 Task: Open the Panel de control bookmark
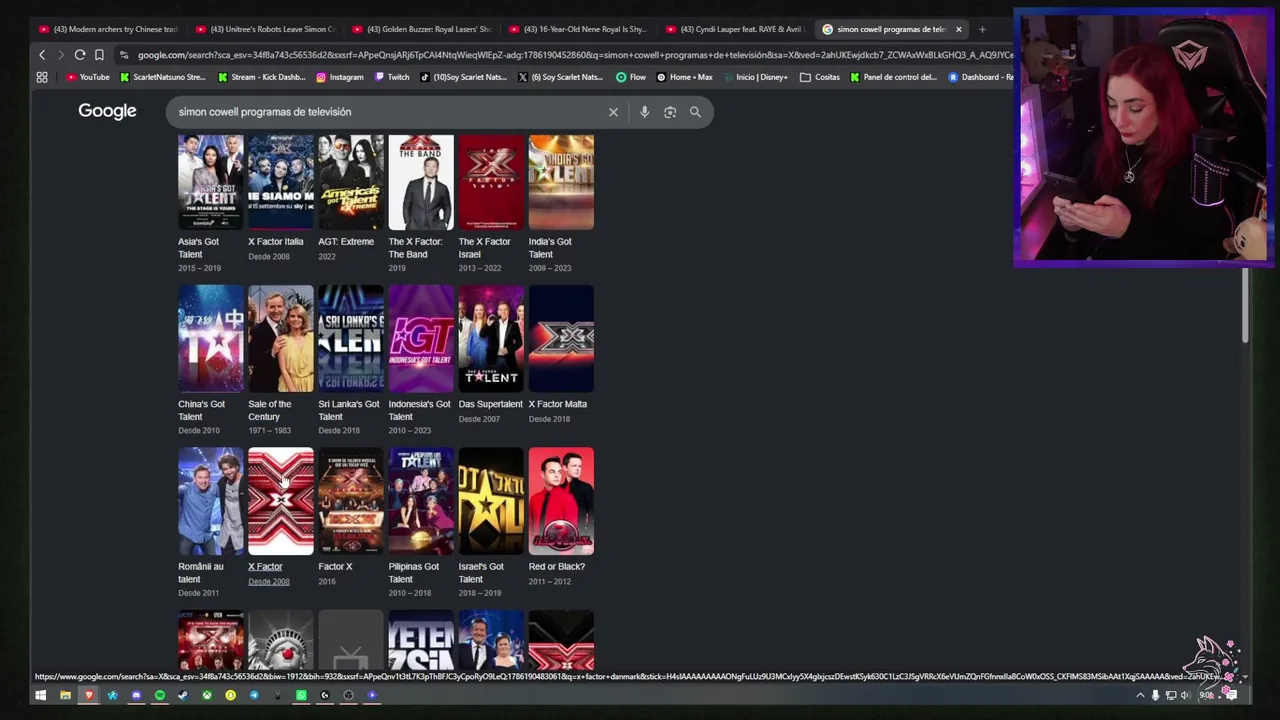coord(894,77)
